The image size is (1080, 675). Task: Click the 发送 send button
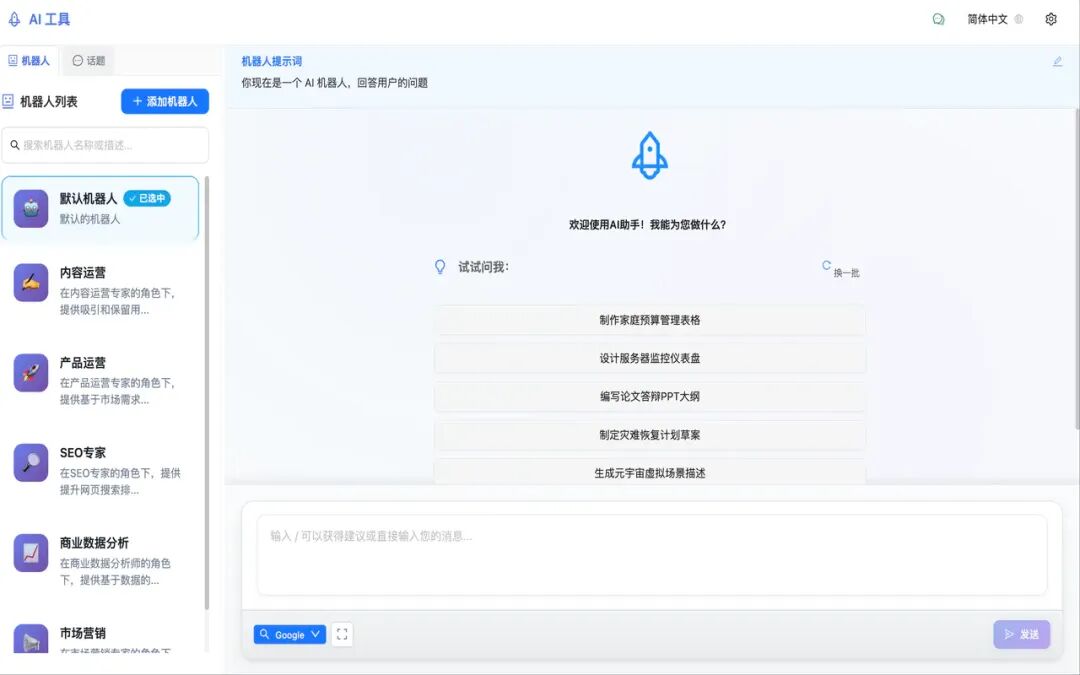[1021, 634]
